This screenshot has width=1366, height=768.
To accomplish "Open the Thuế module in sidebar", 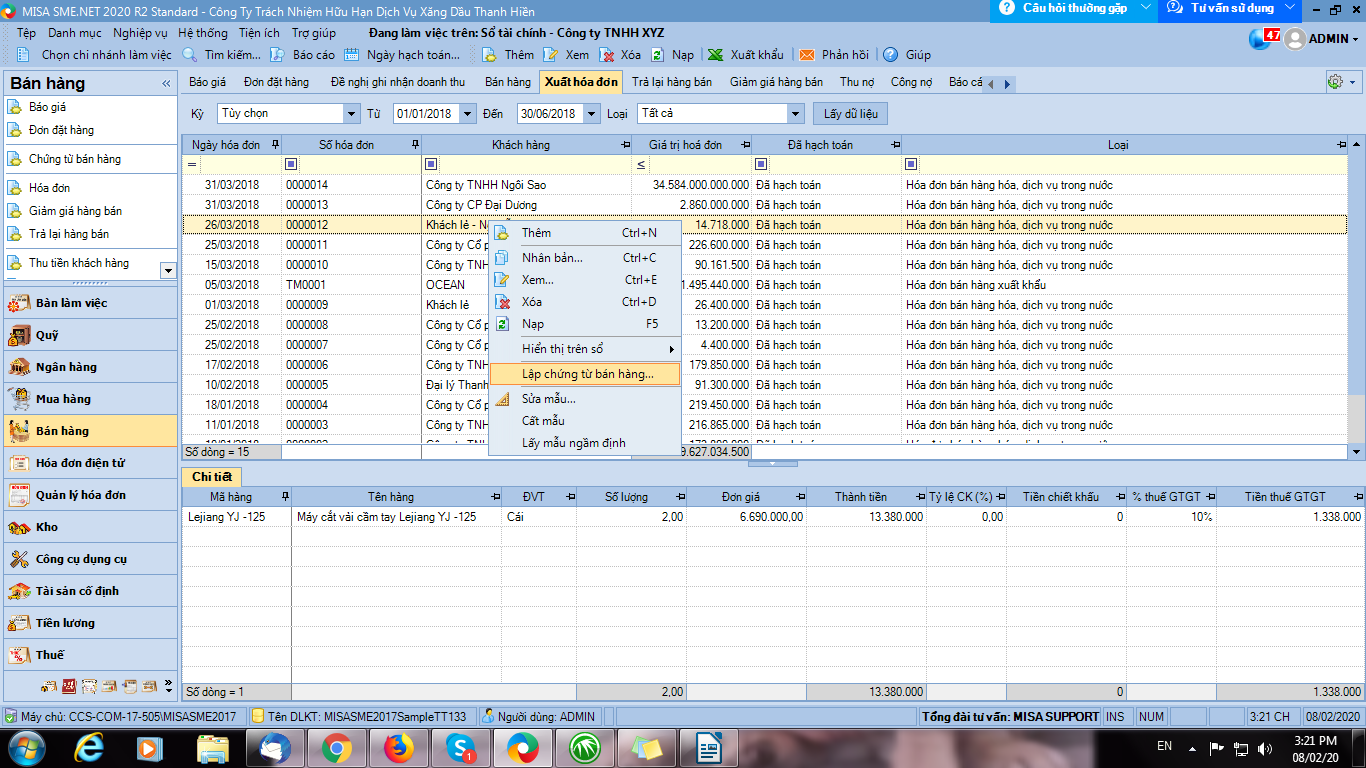I will (90, 655).
